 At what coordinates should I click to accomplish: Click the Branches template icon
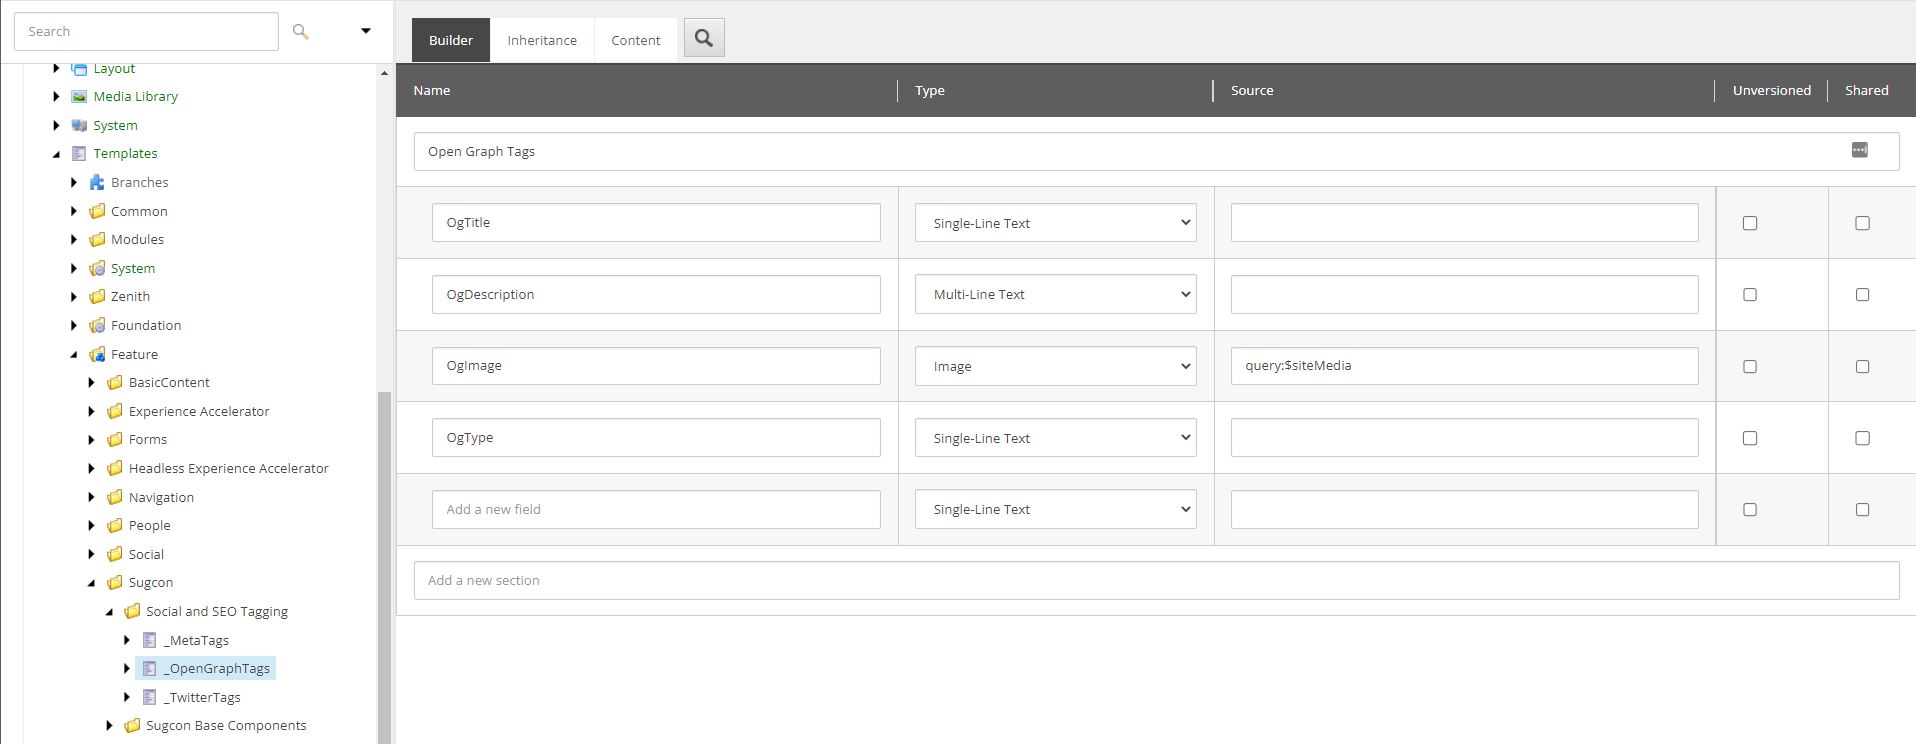click(97, 183)
